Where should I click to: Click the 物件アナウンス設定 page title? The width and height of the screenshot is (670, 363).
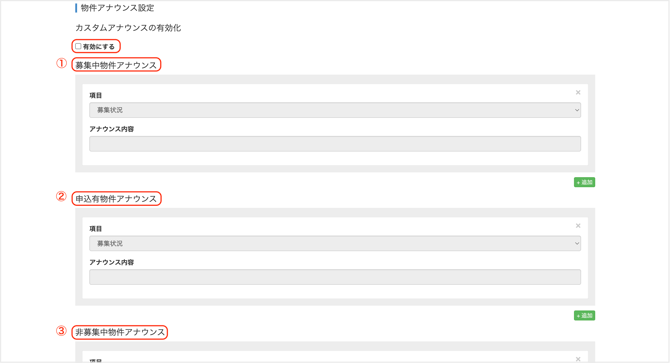click(118, 8)
